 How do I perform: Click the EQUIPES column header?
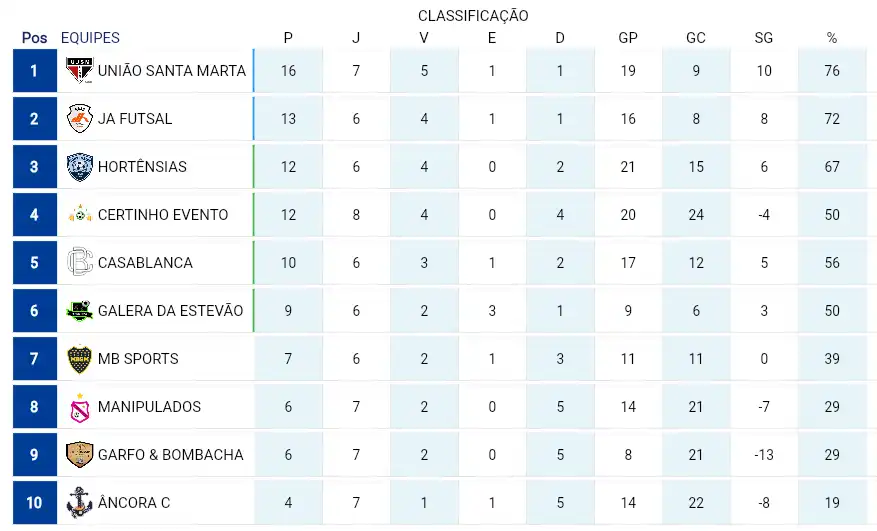[90, 37]
